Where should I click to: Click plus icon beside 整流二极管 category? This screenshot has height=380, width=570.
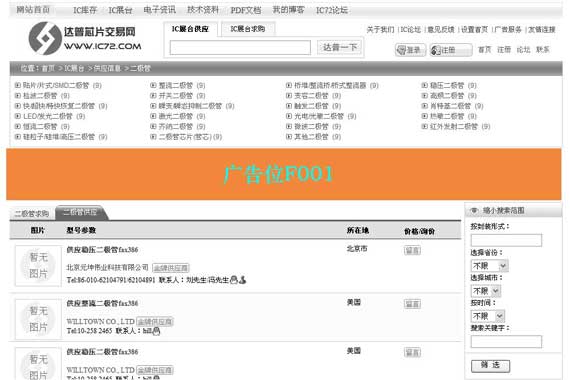pyautogui.click(x=153, y=85)
